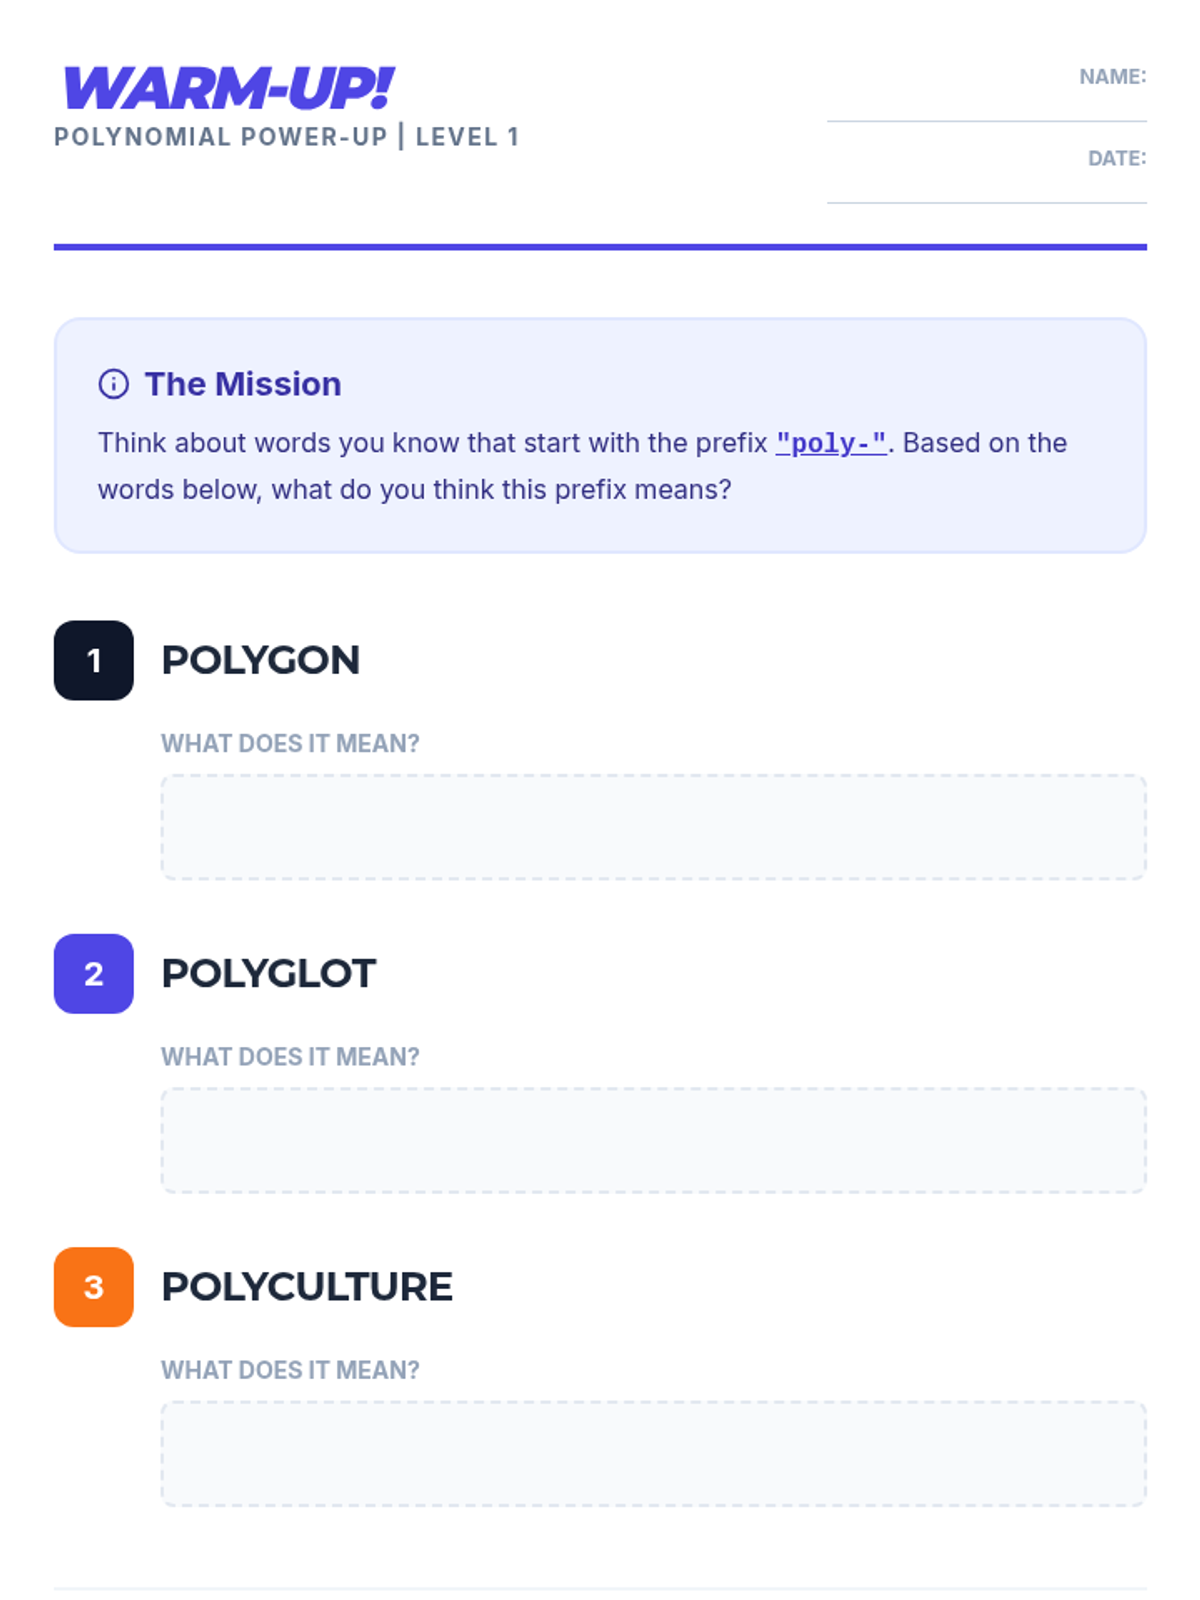The image size is (1200, 1600).
Task: Click the POLYGON word heading
Action: 260,660
